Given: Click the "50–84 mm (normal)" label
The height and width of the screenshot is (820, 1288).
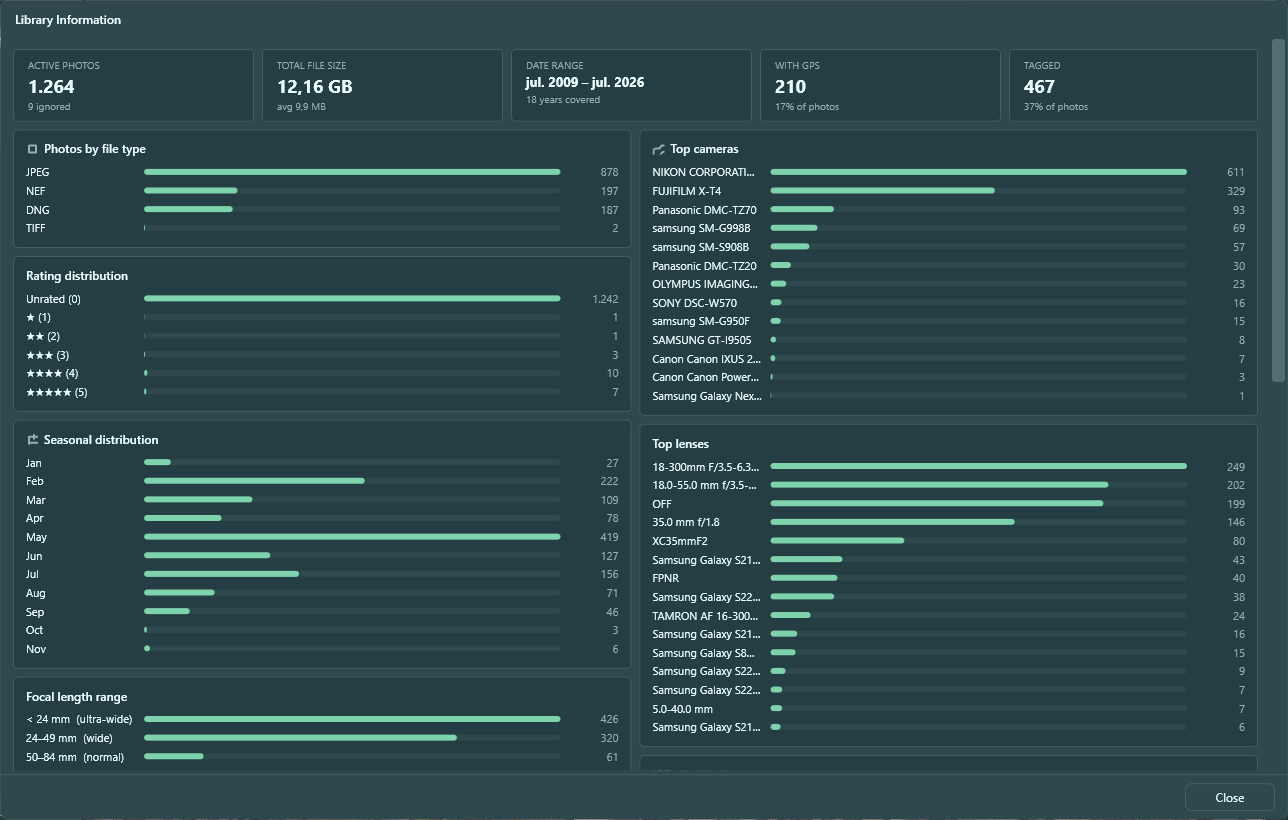Looking at the screenshot, I should pos(75,757).
